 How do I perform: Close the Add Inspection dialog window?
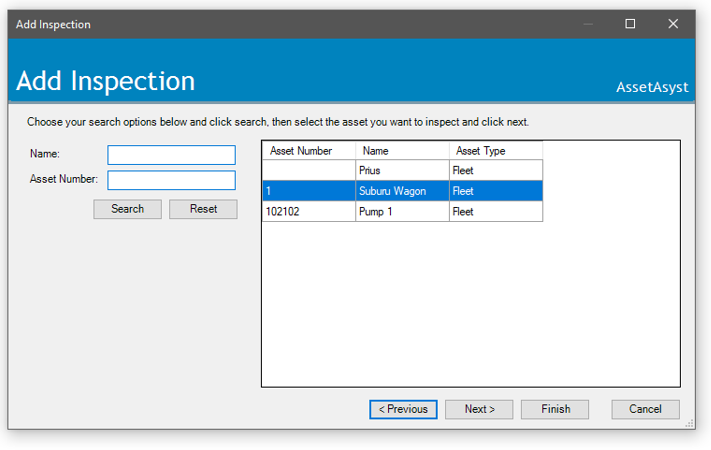[673, 24]
